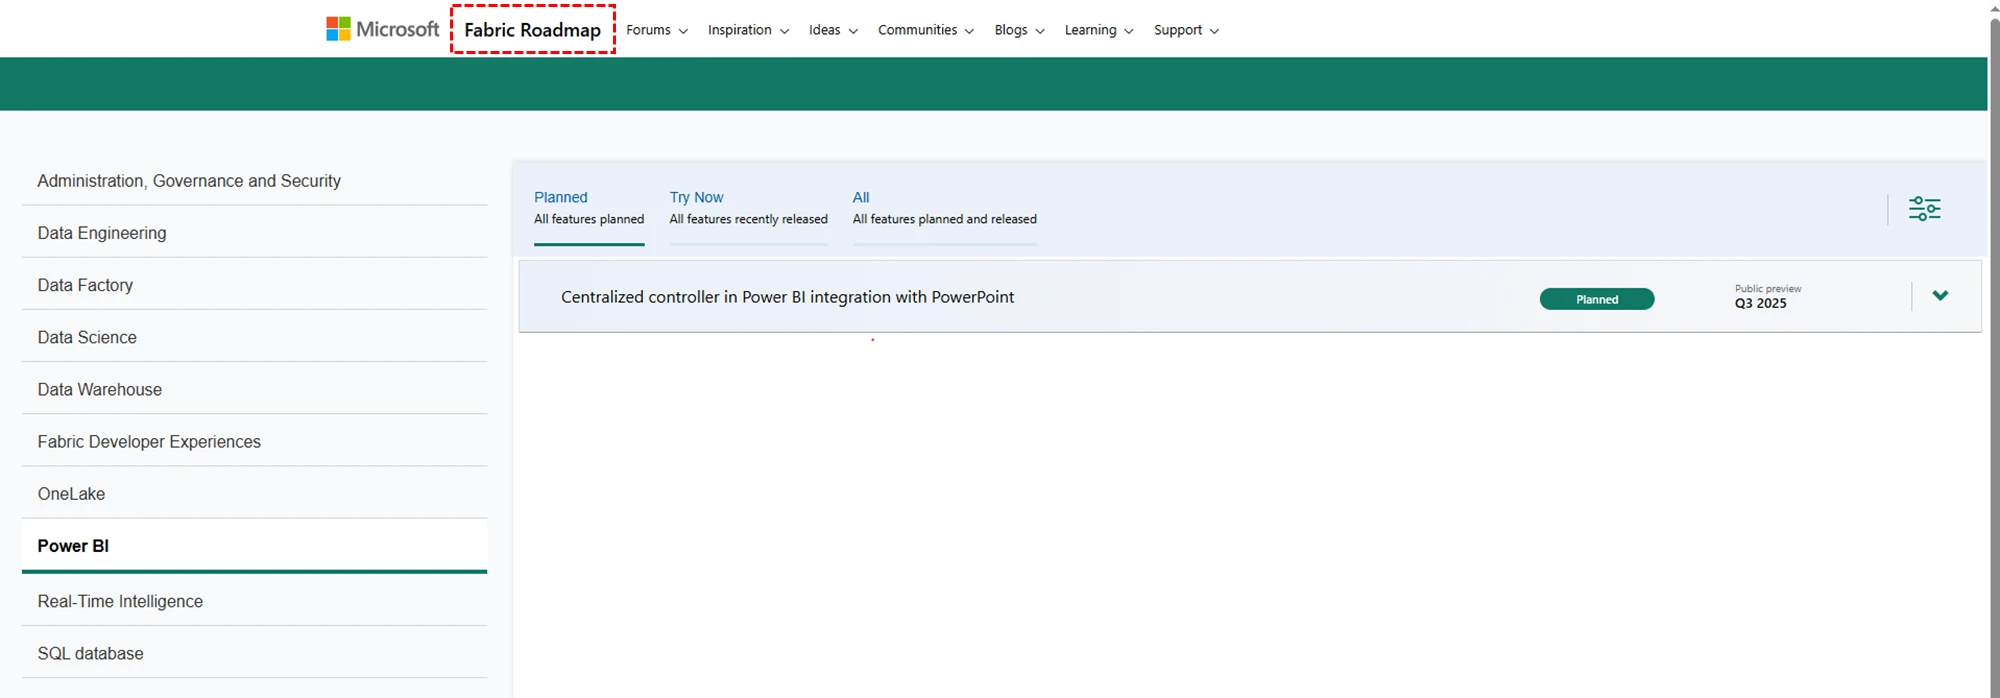Select Administration, Governance and Security
The image size is (2000, 698).
coord(189,181)
